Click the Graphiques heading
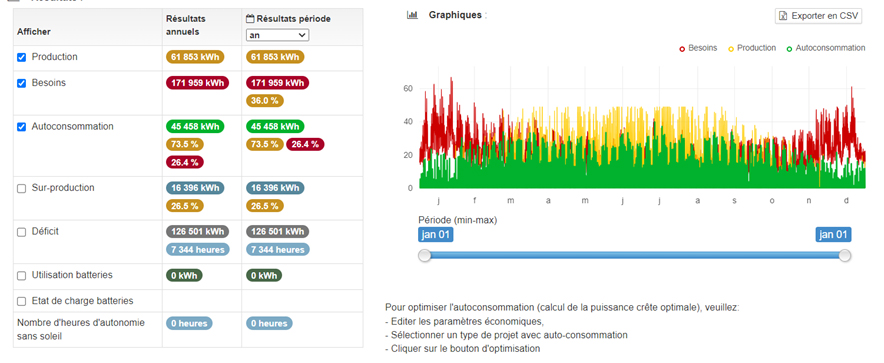884x363 pixels. (455, 15)
